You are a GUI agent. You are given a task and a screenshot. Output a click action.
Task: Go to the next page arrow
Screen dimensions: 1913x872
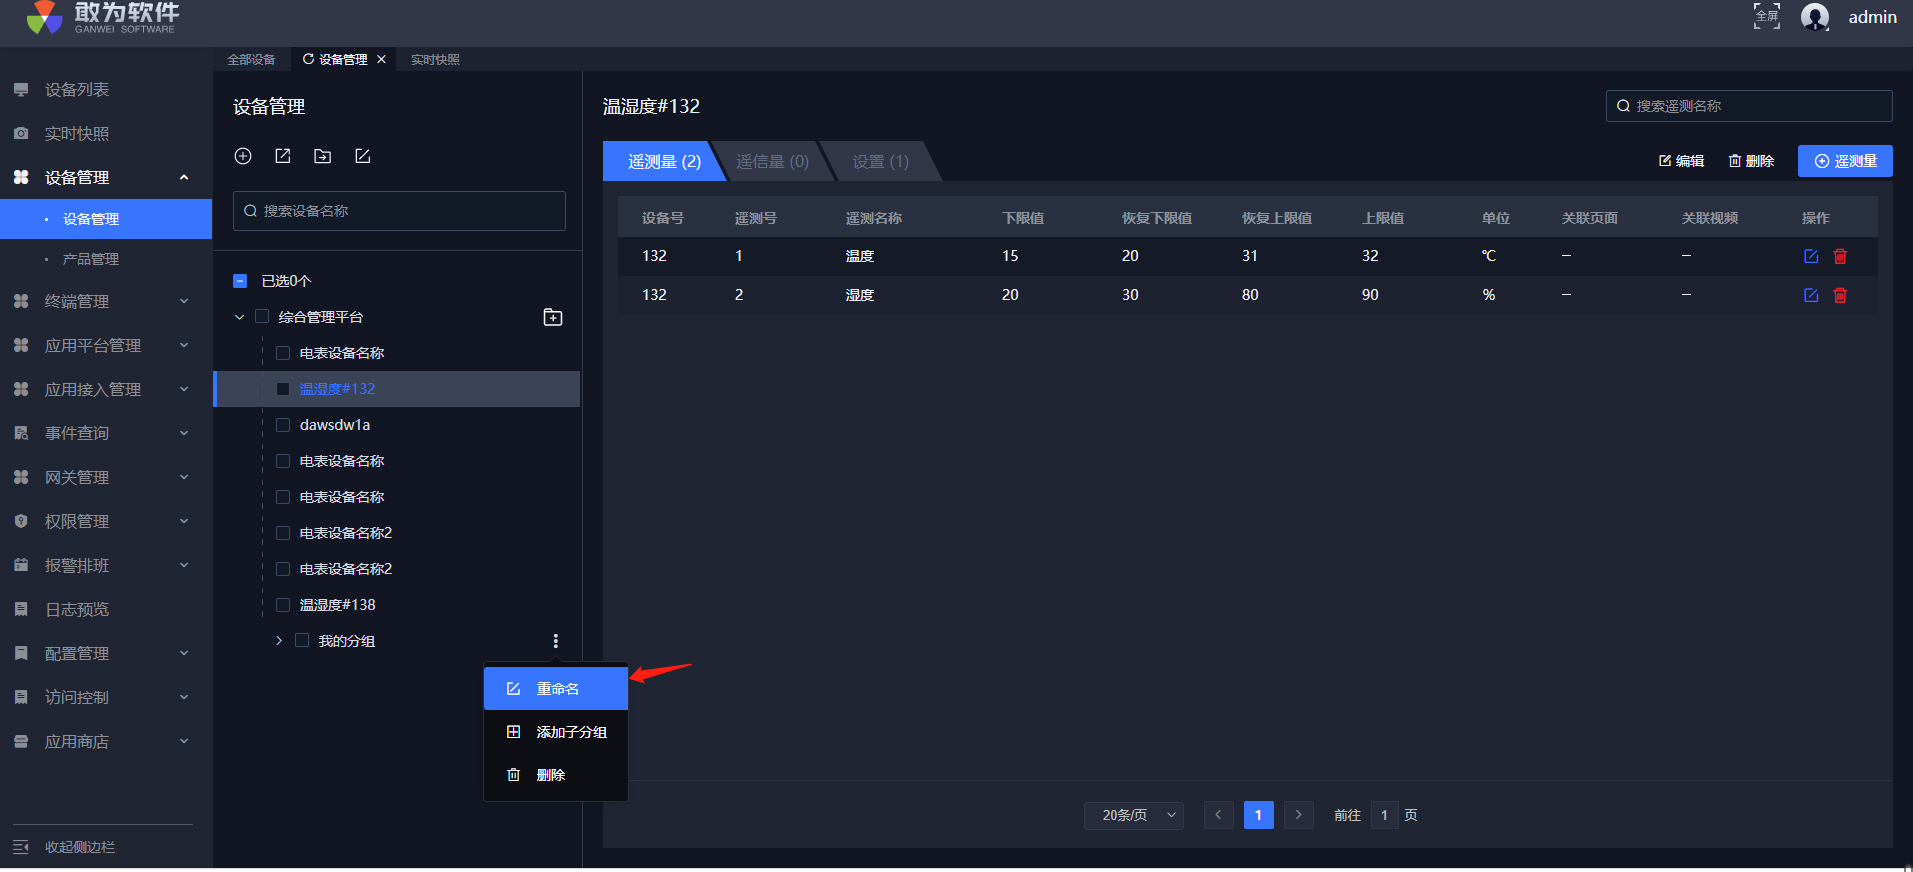tap(1298, 815)
